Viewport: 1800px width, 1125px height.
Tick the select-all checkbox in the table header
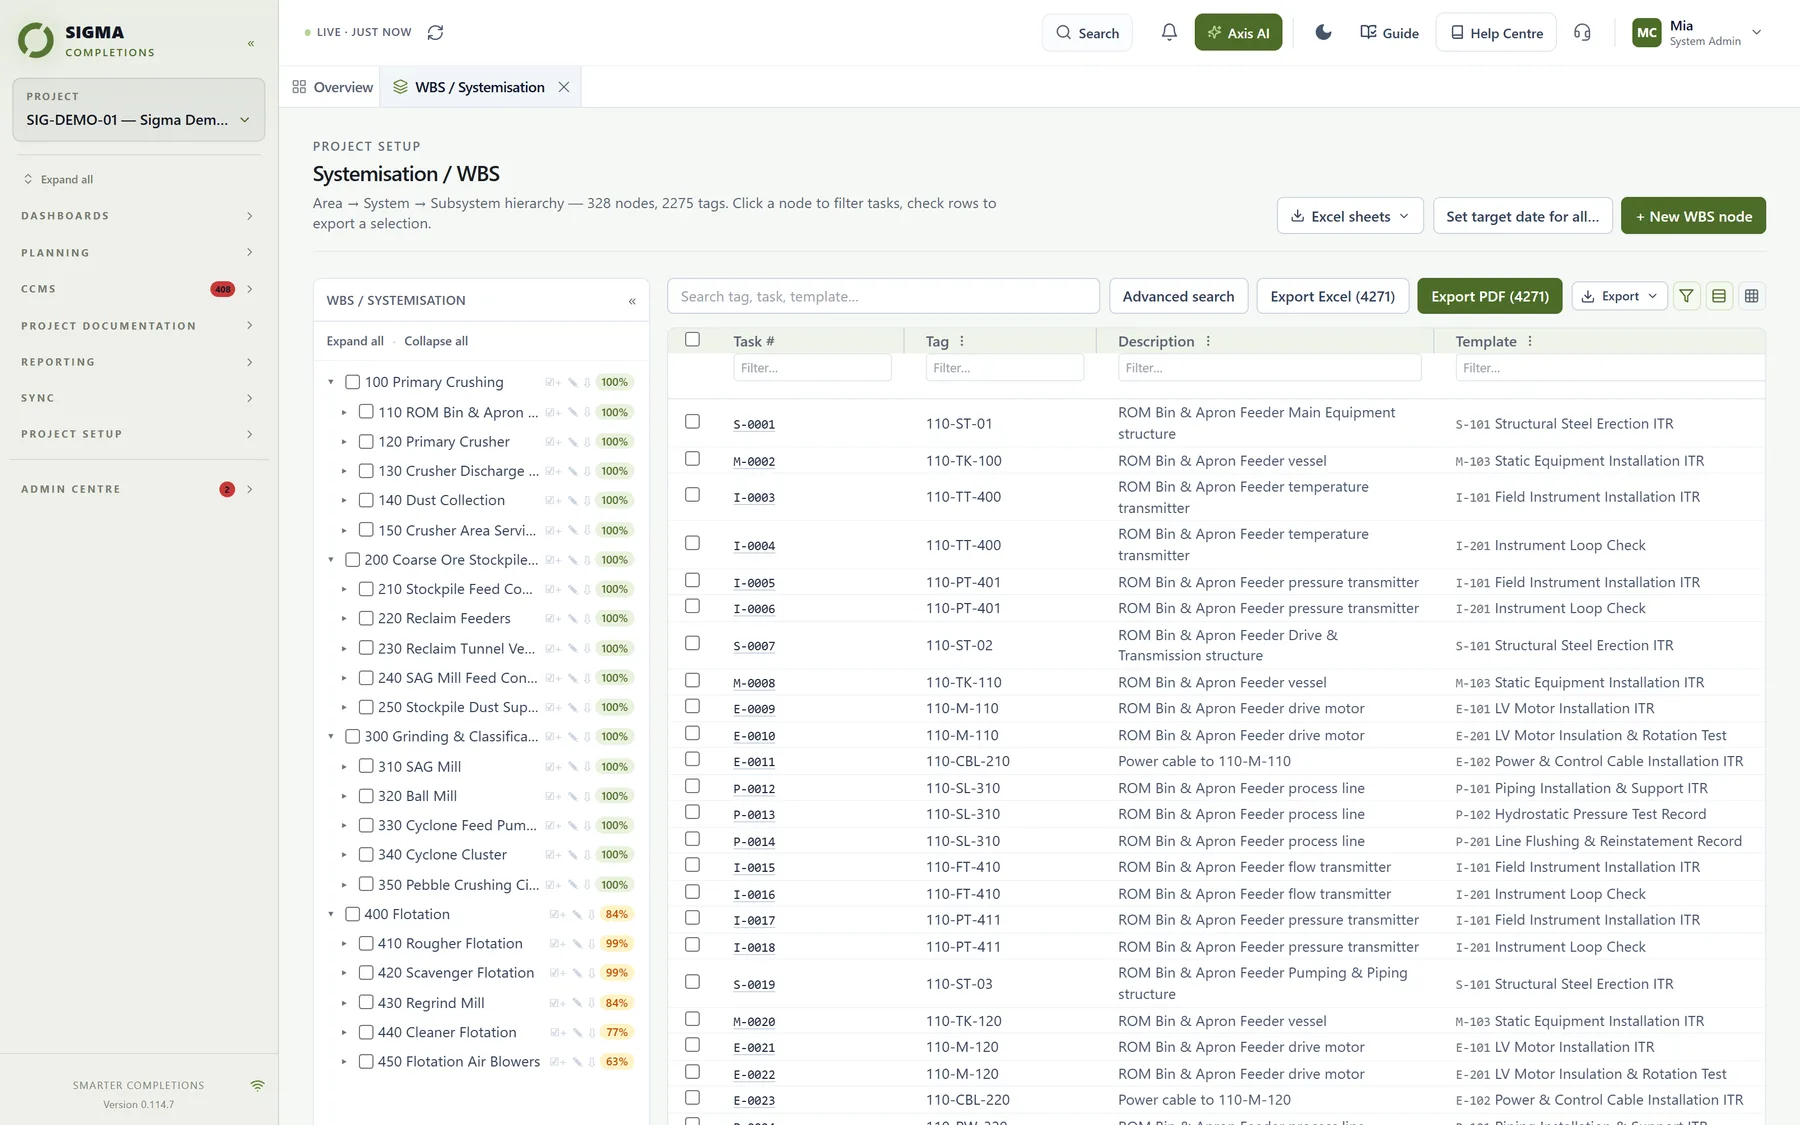pos(692,339)
